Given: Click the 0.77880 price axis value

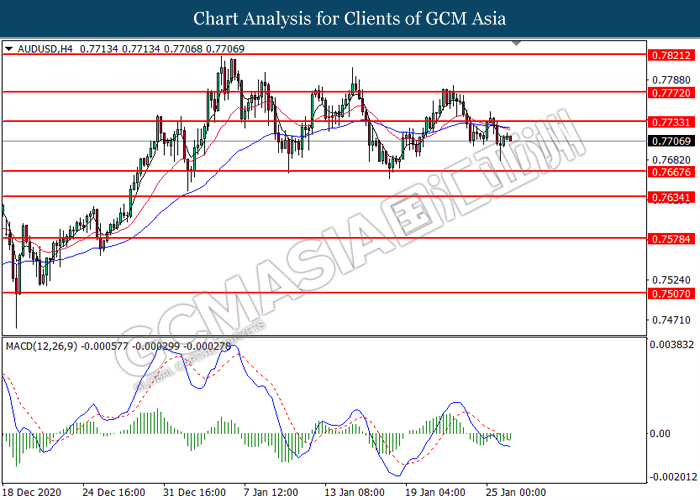Looking at the screenshot, I should pyautogui.click(x=671, y=80).
